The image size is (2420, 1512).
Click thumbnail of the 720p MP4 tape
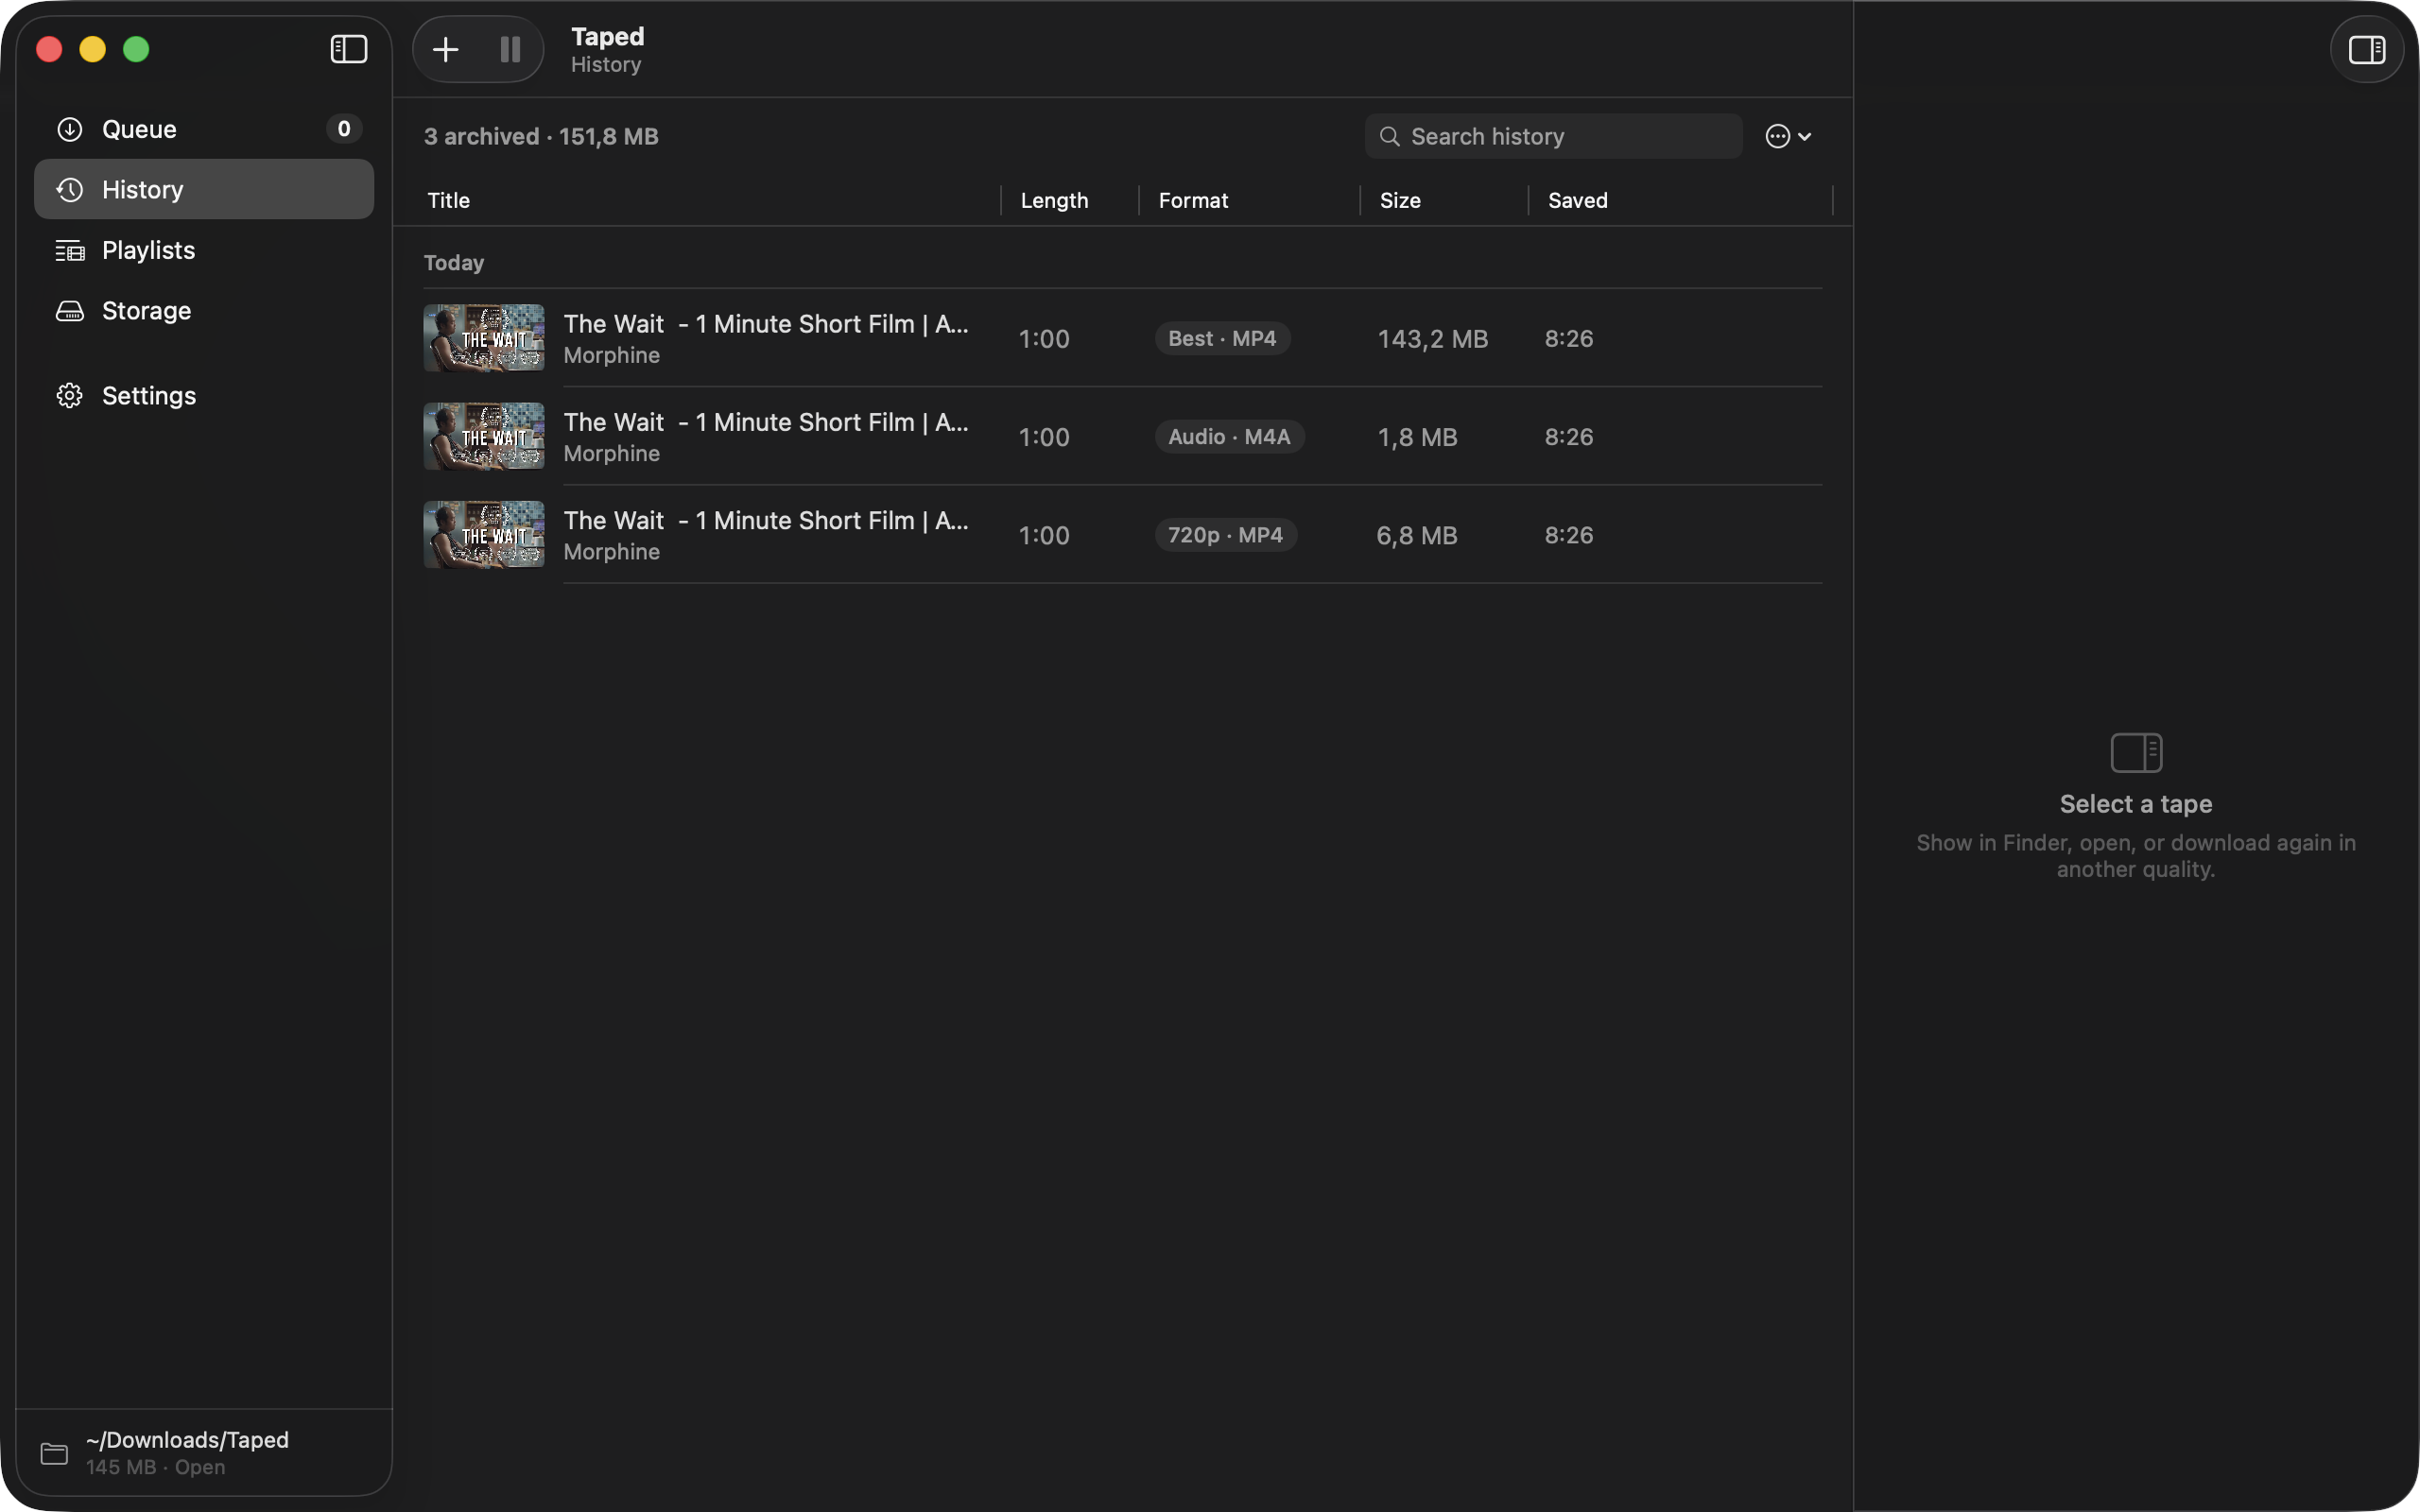(484, 534)
